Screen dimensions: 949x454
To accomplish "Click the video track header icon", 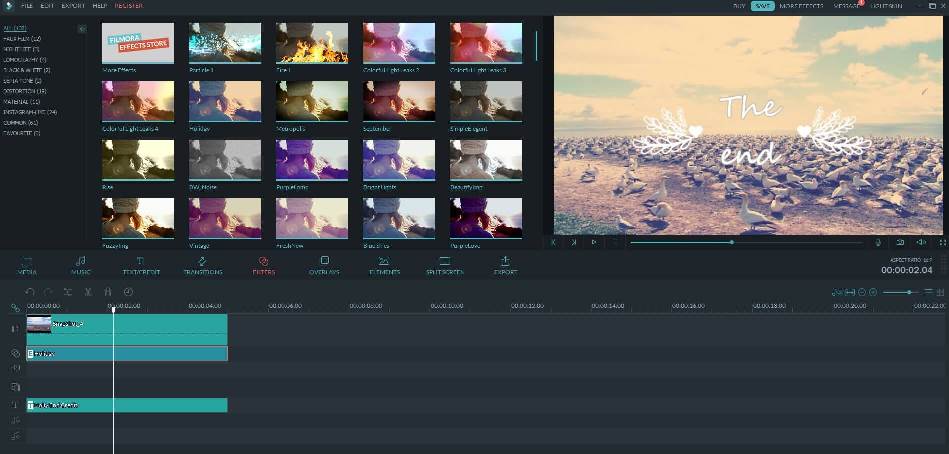I will pos(15,329).
